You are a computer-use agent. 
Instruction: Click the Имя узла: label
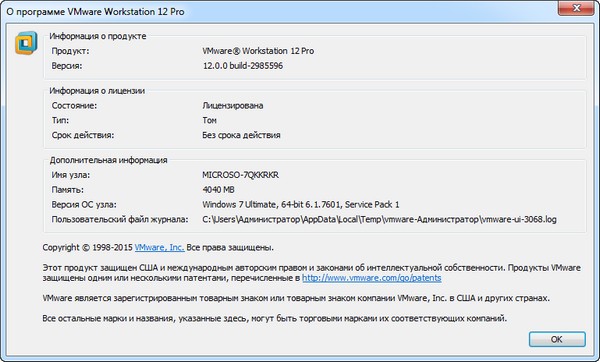71,175
